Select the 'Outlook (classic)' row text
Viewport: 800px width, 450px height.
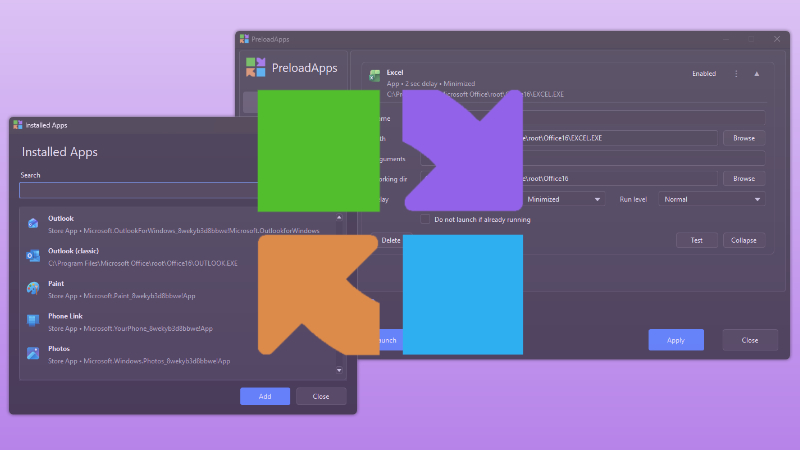73,251
